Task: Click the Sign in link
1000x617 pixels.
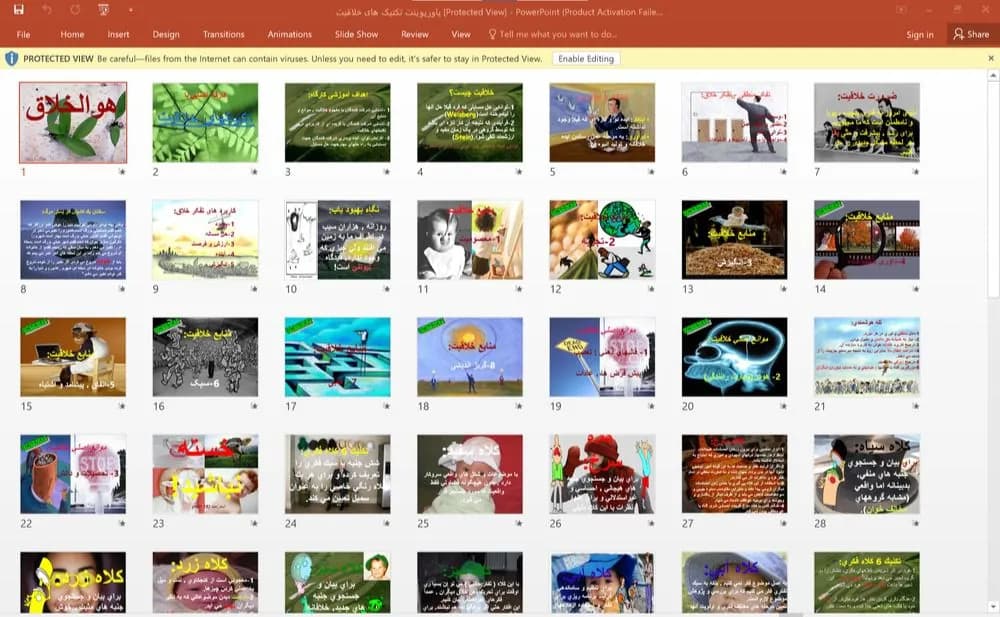Action: [x=920, y=34]
